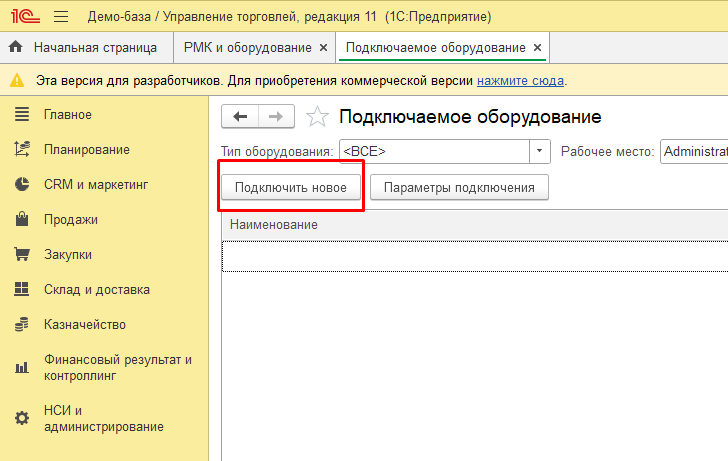Open НСИ и администрирование section
The height and width of the screenshot is (461, 728).
[x=103, y=418]
